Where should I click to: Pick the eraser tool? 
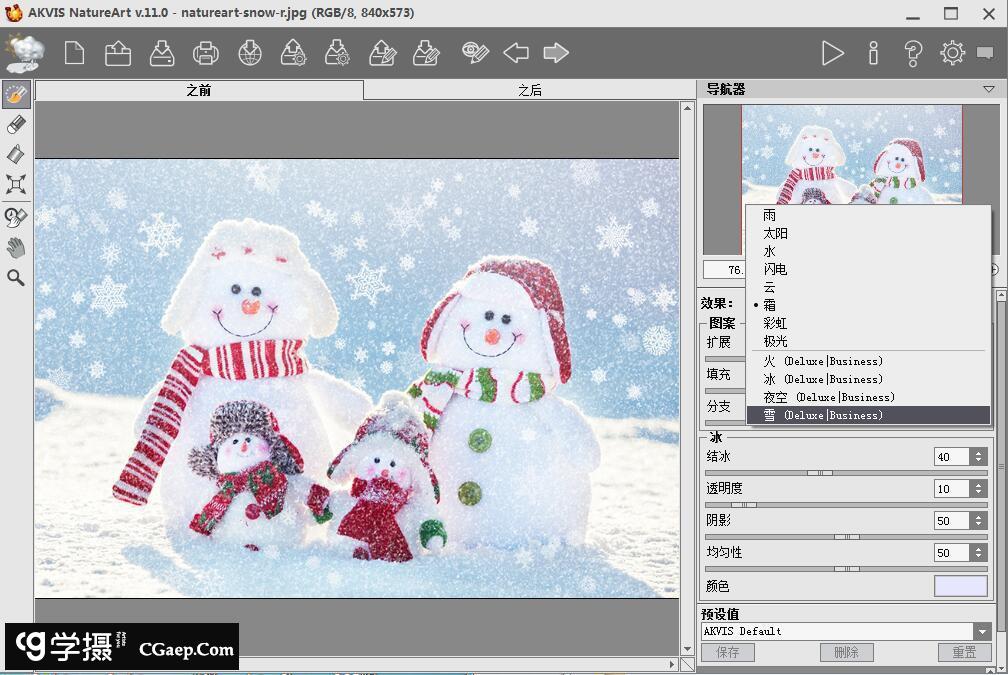[x=16, y=124]
